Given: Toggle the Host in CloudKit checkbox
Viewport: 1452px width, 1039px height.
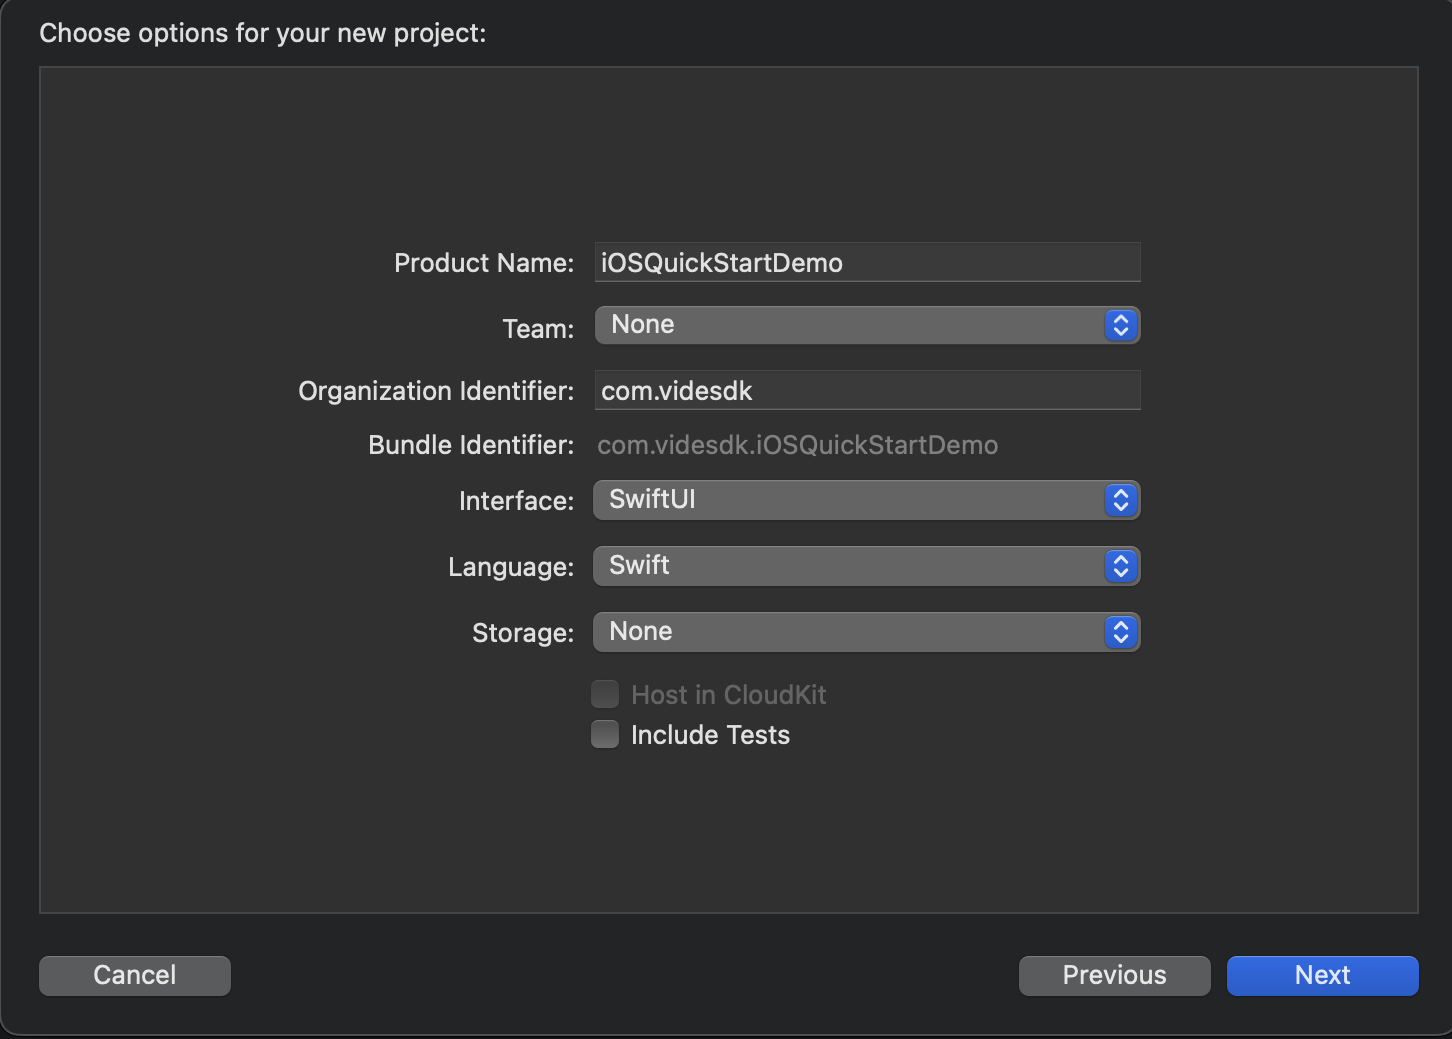Looking at the screenshot, I should tap(605, 694).
